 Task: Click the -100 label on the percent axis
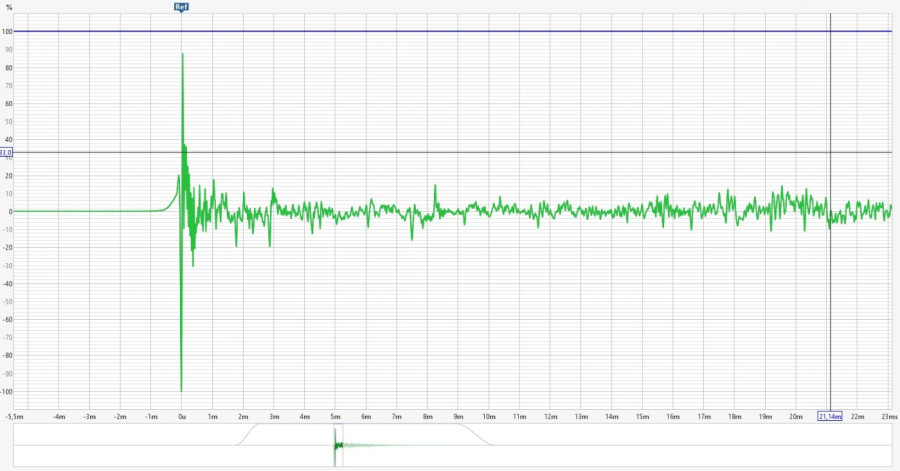point(6,392)
